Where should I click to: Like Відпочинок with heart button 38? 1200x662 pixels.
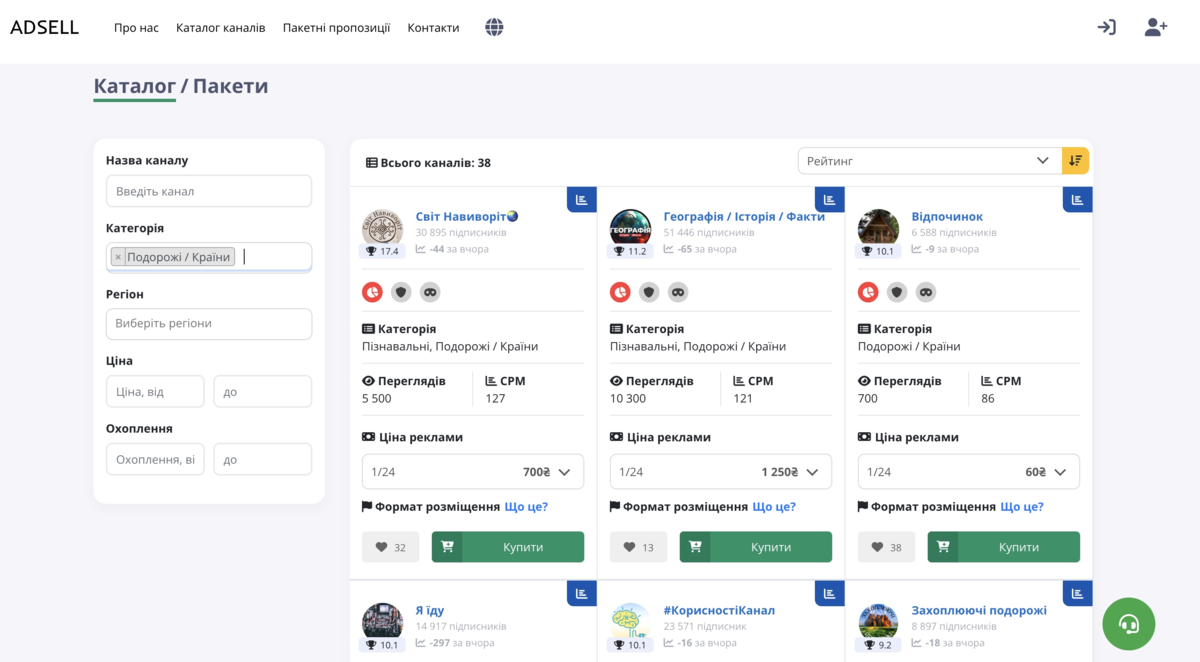[887, 547]
